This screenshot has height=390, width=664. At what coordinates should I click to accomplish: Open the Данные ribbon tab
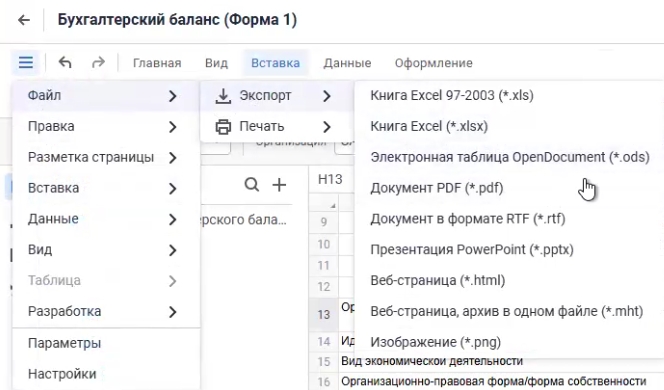point(347,63)
